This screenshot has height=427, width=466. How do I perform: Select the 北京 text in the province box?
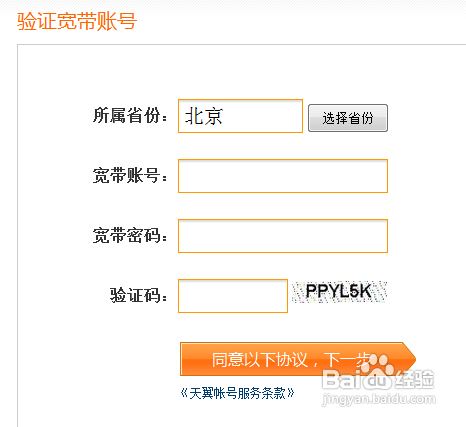(x=204, y=116)
